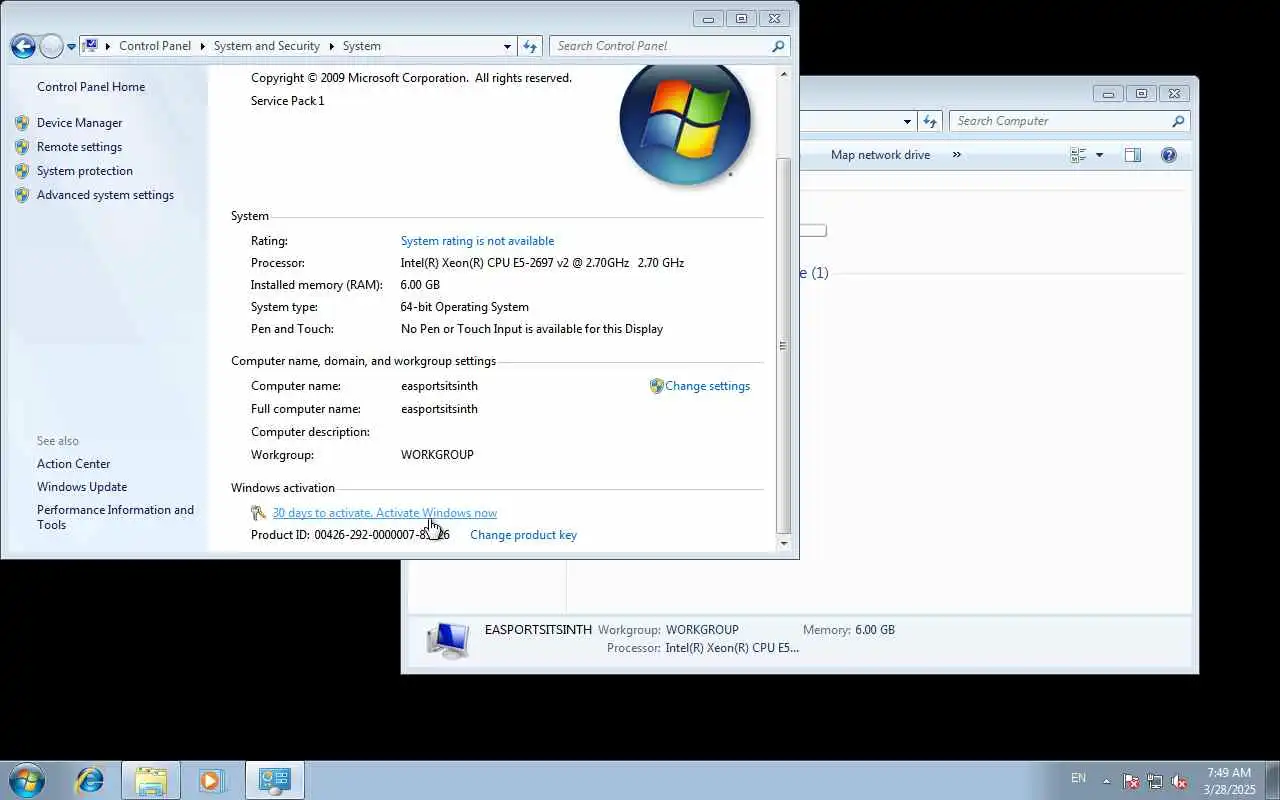Click the System window vertical scrollbar thumb
This screenshot has width=1280, height=800.
(x=784, y=346)
